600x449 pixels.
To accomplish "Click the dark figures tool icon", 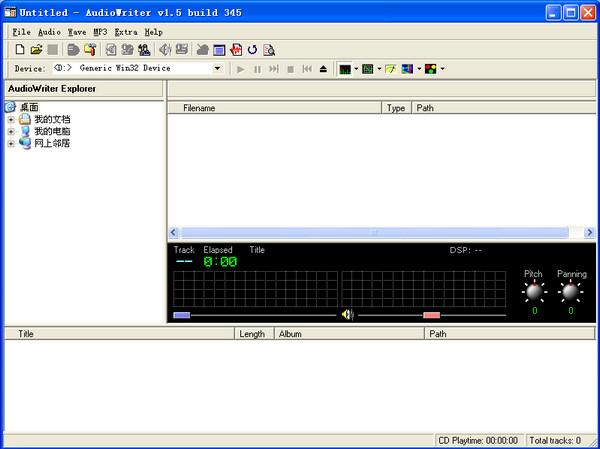I will tap(144, 49).
